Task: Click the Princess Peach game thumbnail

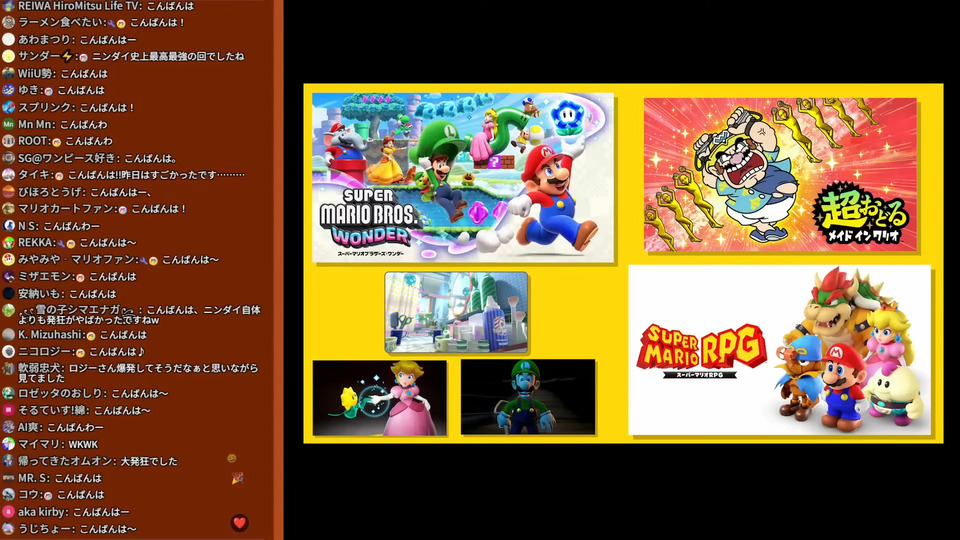Action: tap(380, 398)
